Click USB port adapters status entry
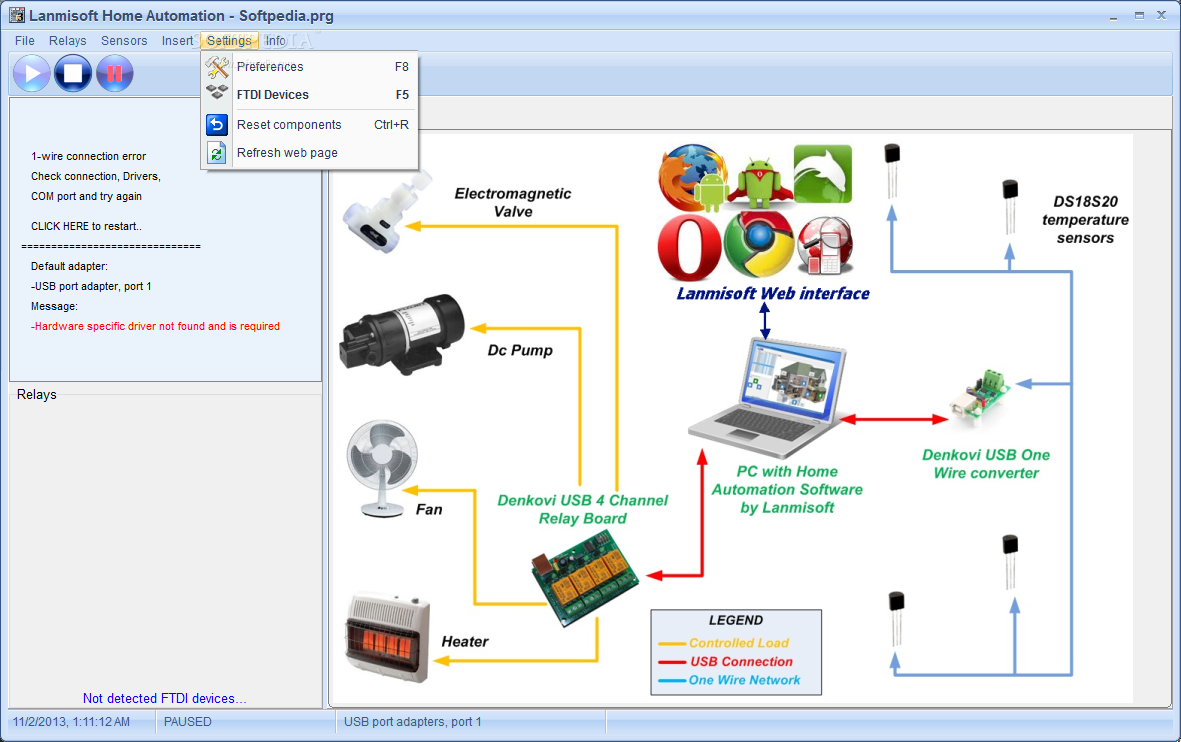The height and width of the screenshot is (742, 1181). 413,722
